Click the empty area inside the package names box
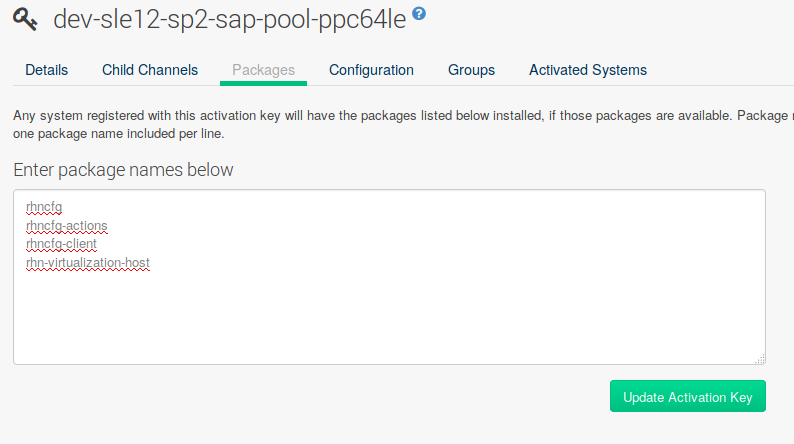This screenshot has width=794, height=444. click(389, 315)
